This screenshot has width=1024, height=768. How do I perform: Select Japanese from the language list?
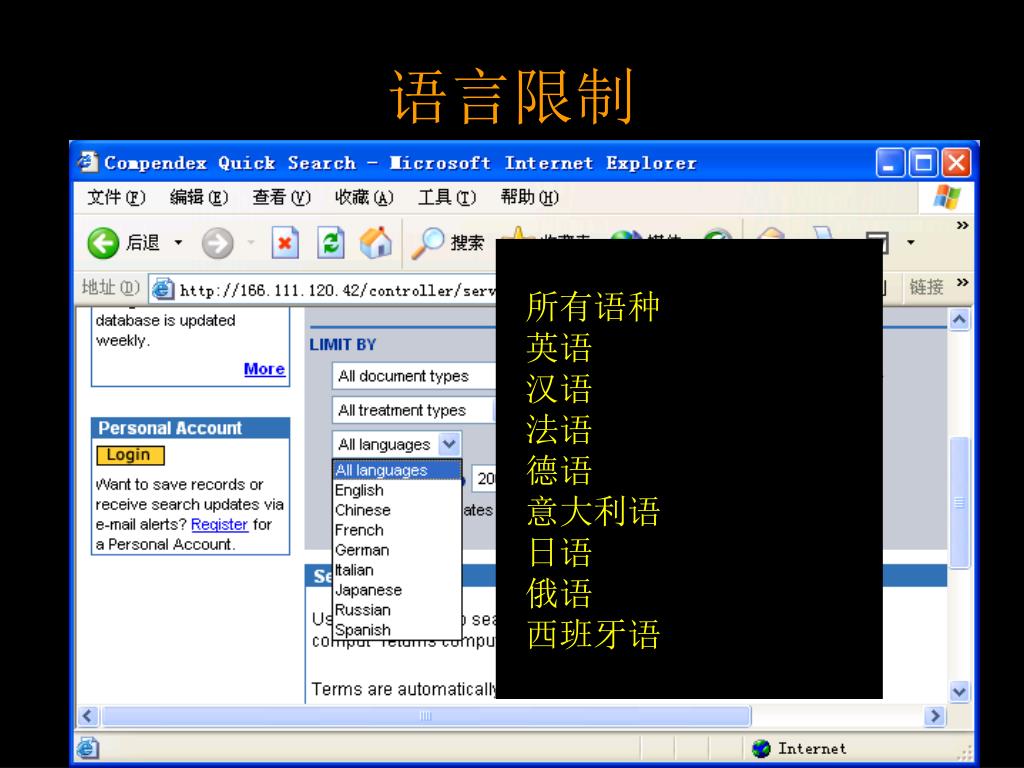pos(396,590)
